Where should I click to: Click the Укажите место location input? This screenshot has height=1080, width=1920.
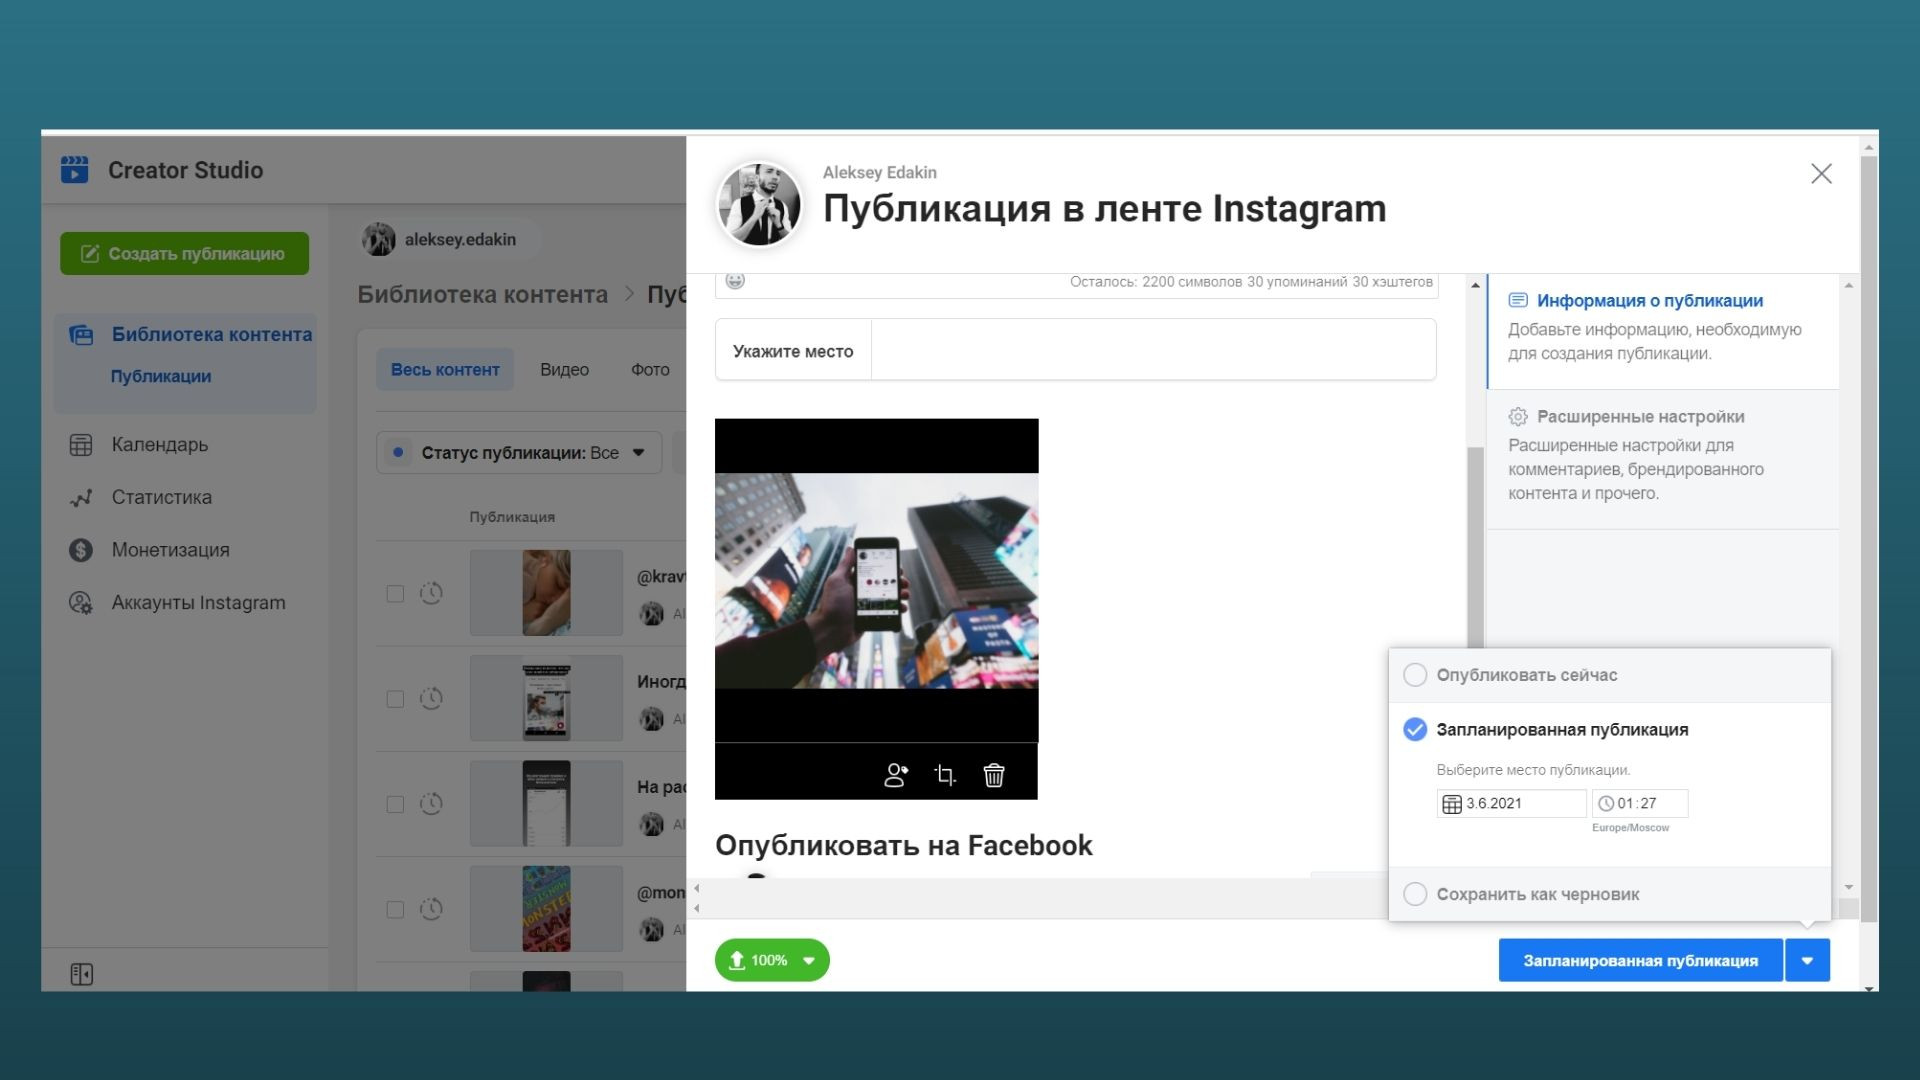coord(1153,350)
